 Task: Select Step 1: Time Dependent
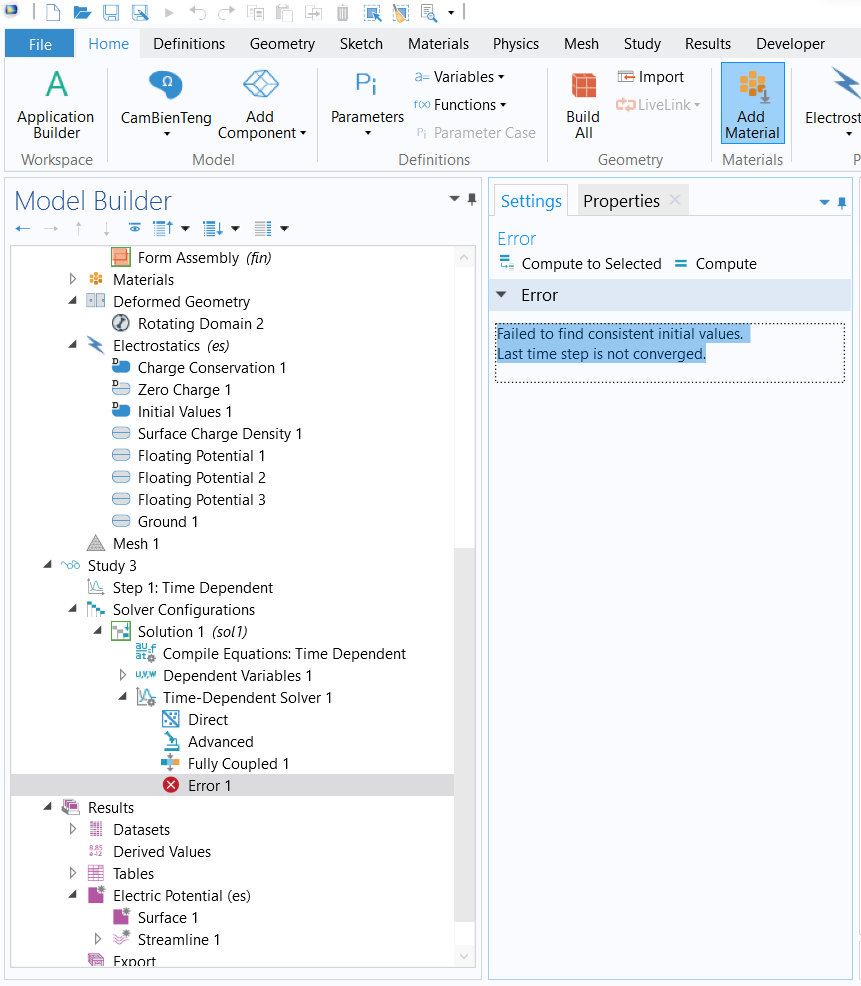point(192,587)
